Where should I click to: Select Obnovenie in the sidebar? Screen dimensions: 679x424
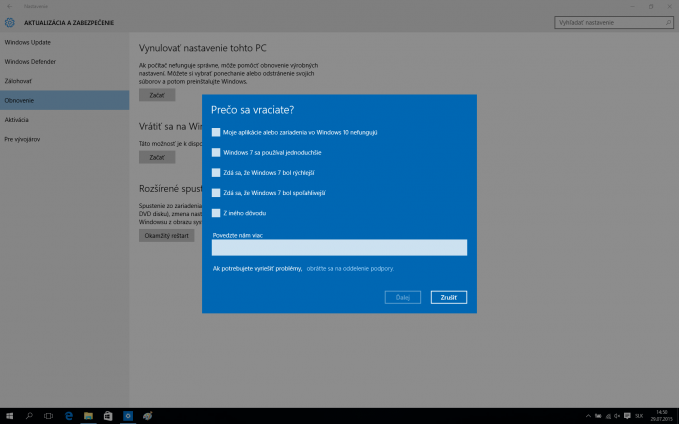point(65,100)
